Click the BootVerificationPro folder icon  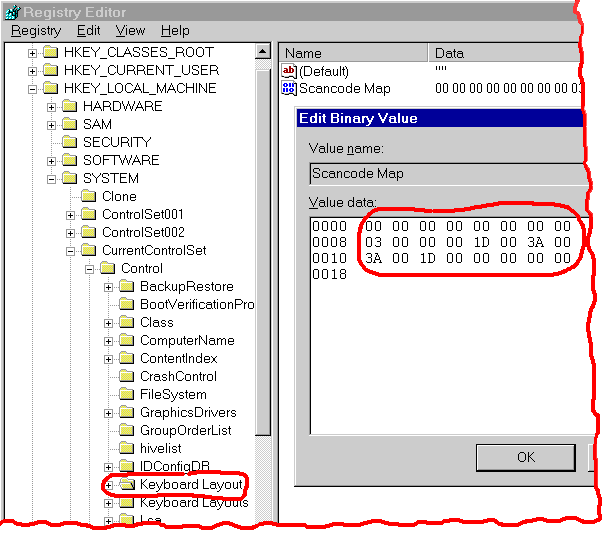pos(127,304)
